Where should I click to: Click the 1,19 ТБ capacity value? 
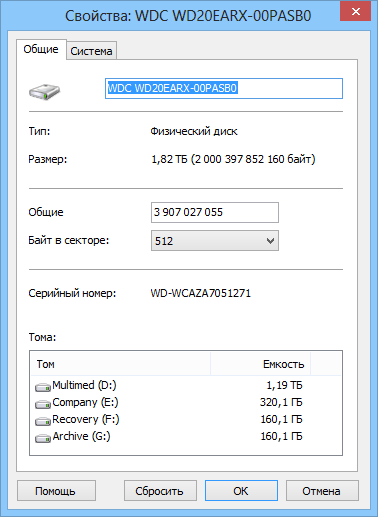pyautogui.click(x=284, y=386)
